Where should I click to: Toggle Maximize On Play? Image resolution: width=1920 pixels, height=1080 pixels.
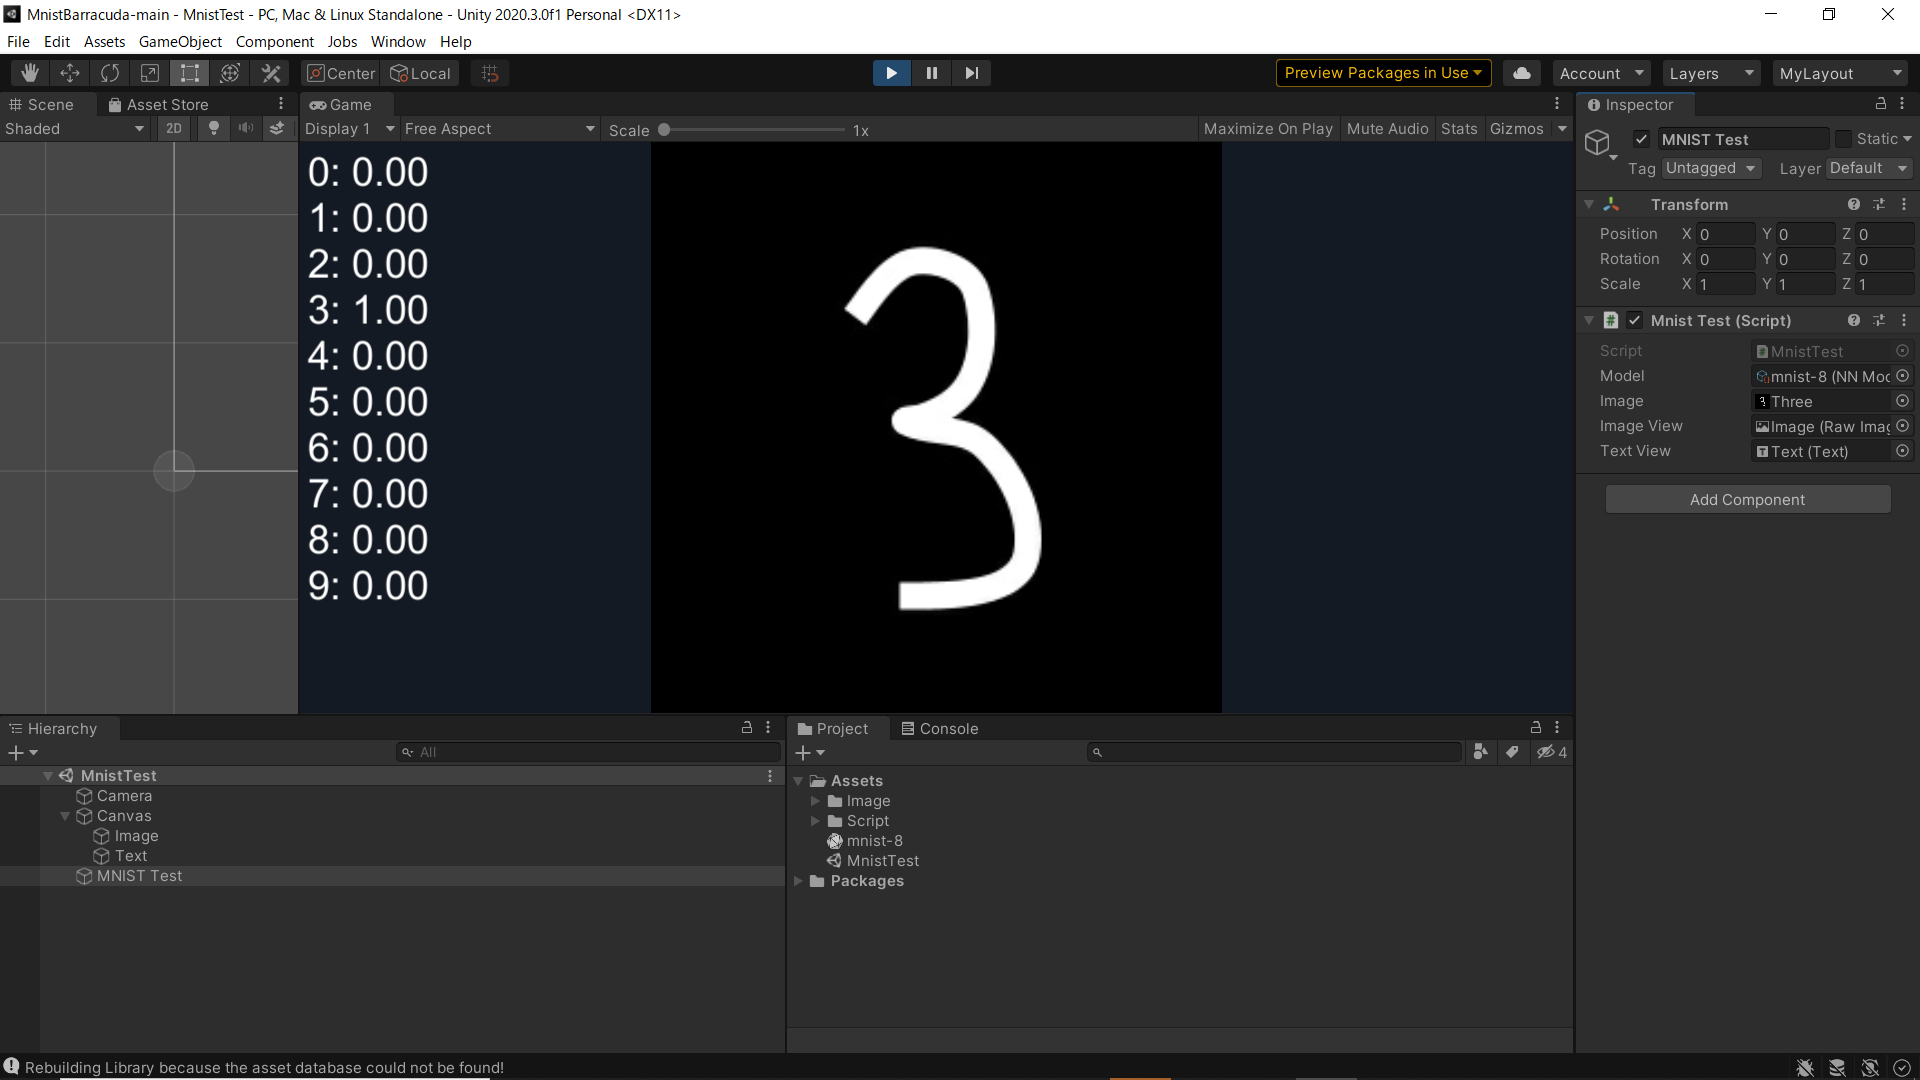pyautogui.click(x=1268, y=128)
